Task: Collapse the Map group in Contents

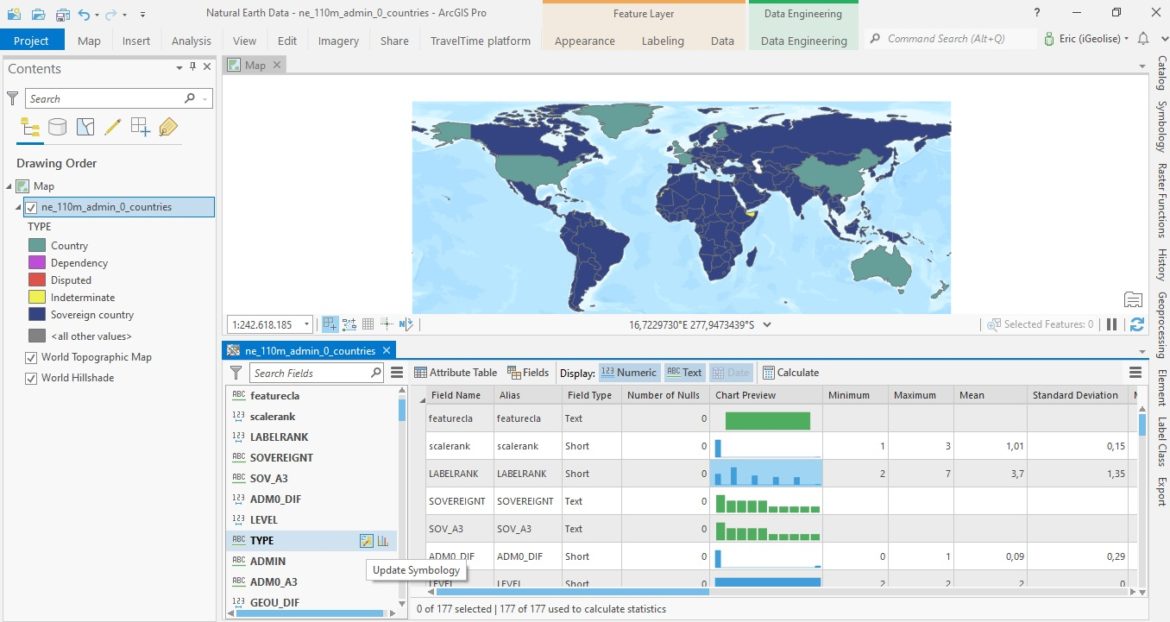Action: (x=10, y=185)
